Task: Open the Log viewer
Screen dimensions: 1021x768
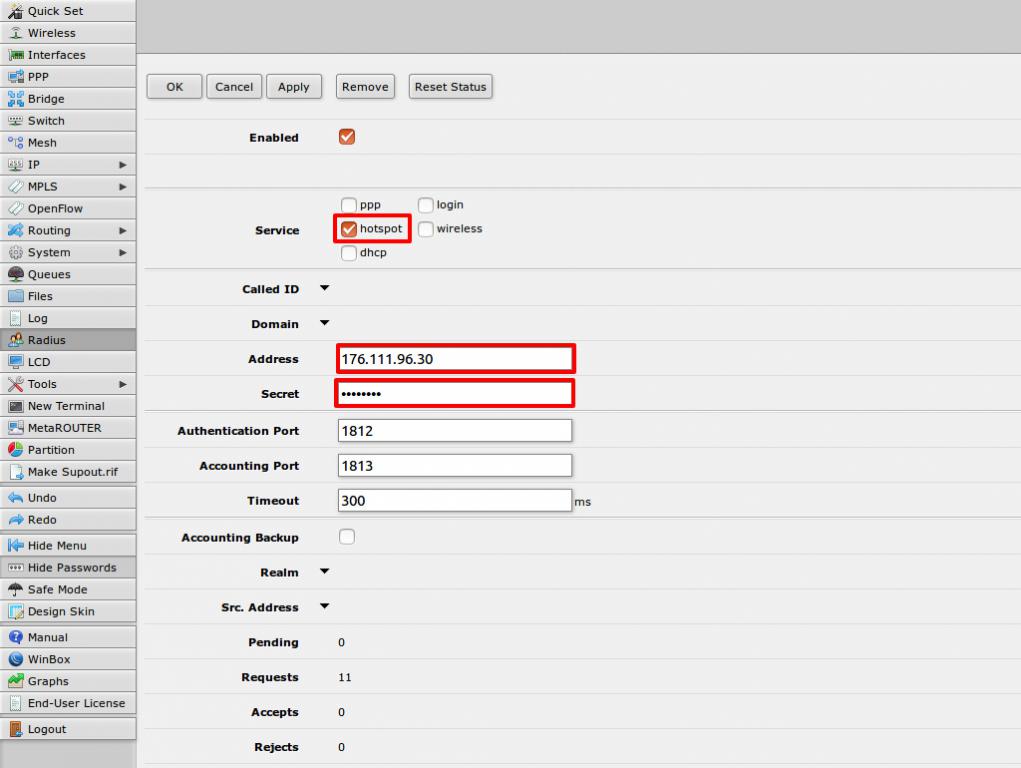Action: tap(35, 318)
